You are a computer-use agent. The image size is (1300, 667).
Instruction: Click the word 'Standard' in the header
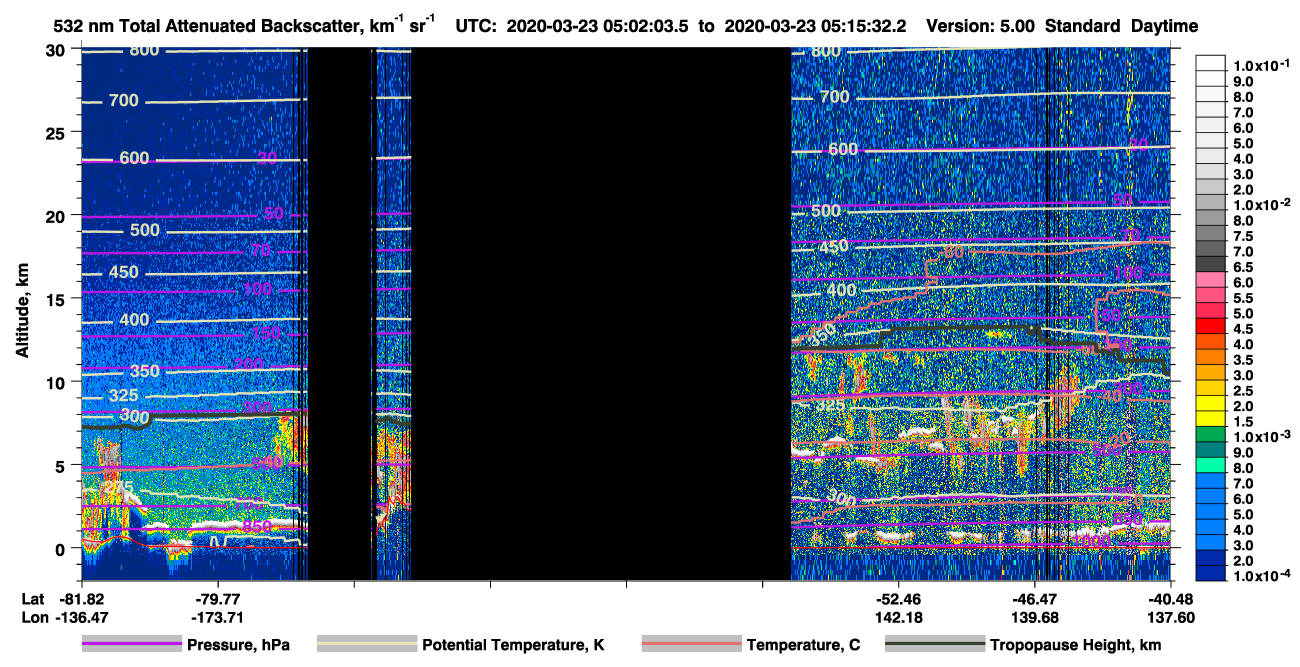point(1083,26)
